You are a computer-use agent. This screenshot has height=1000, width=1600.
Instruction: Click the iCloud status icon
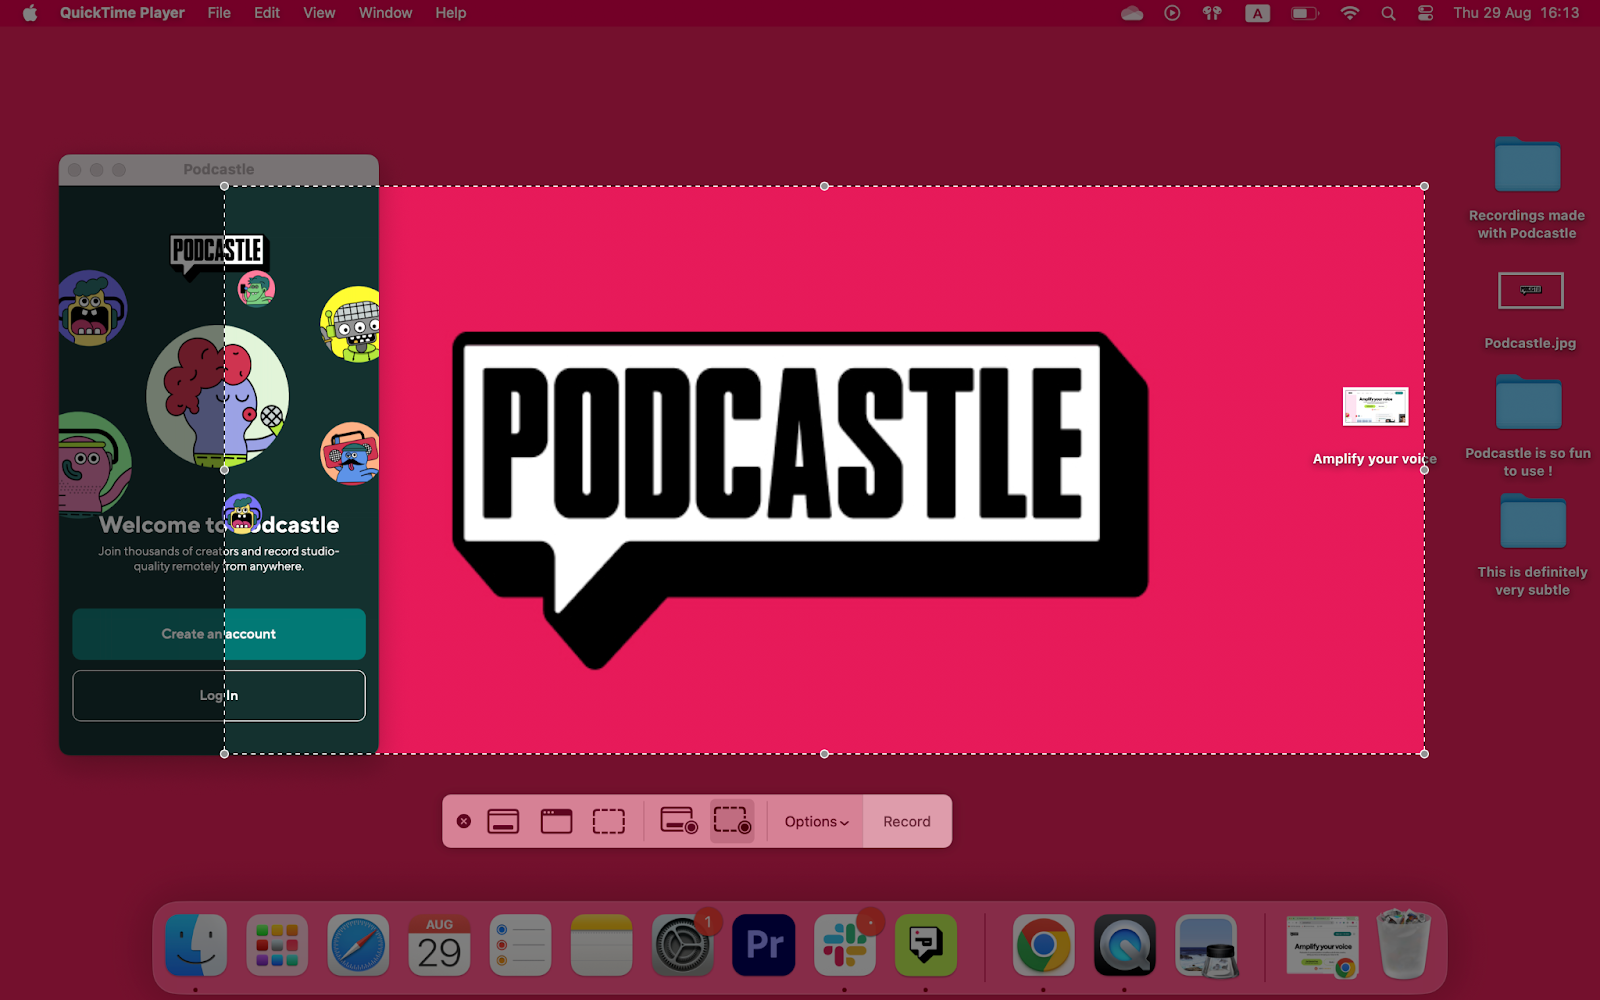[1132, 13]
